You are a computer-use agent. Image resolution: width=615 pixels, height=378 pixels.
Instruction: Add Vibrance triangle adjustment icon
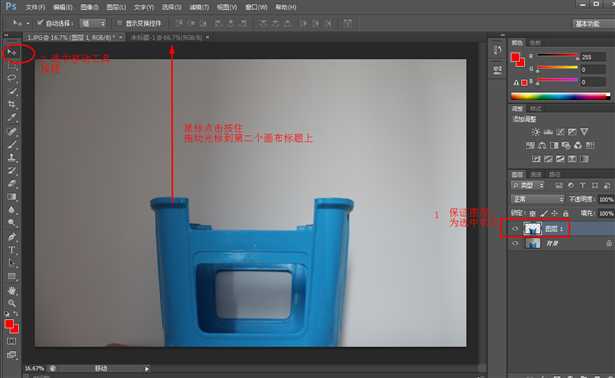(x=584, y=132)
